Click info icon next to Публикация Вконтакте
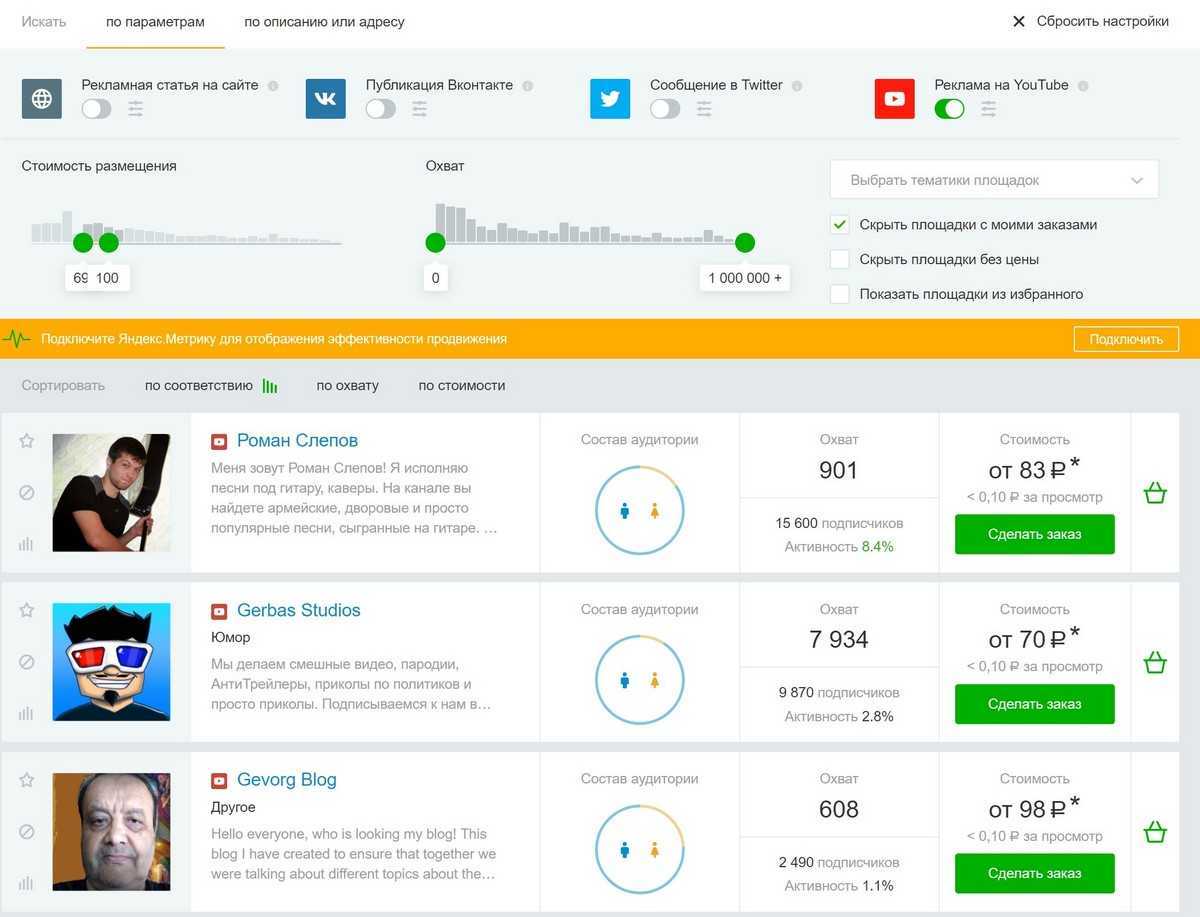Screen dimensions: 1200x917 (x=528, y=86)
